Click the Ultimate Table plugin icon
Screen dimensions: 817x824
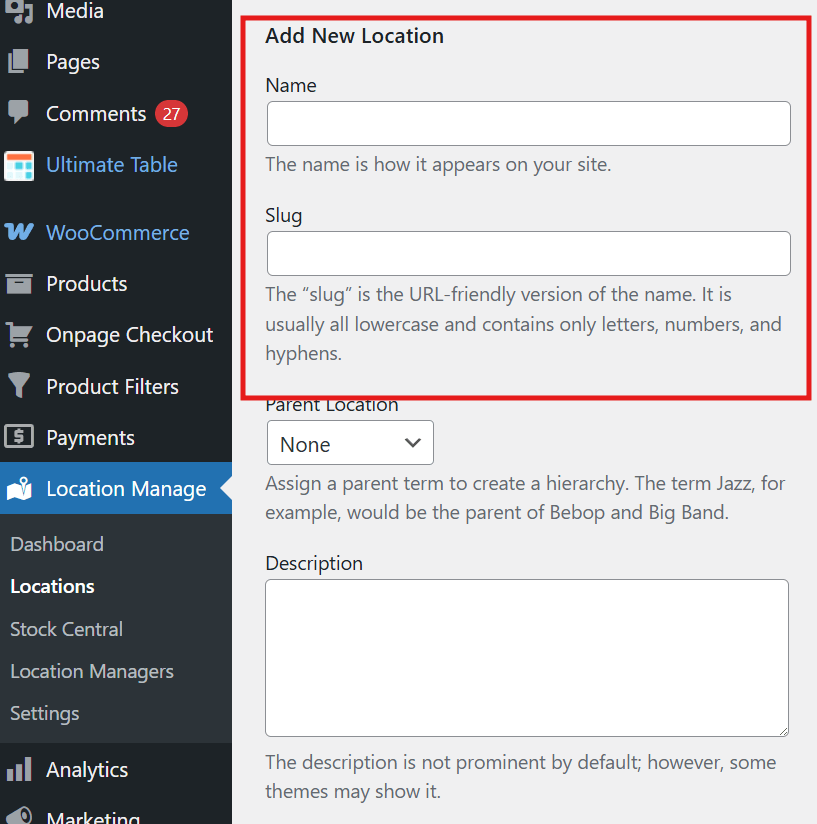click(x=21, y=164)
